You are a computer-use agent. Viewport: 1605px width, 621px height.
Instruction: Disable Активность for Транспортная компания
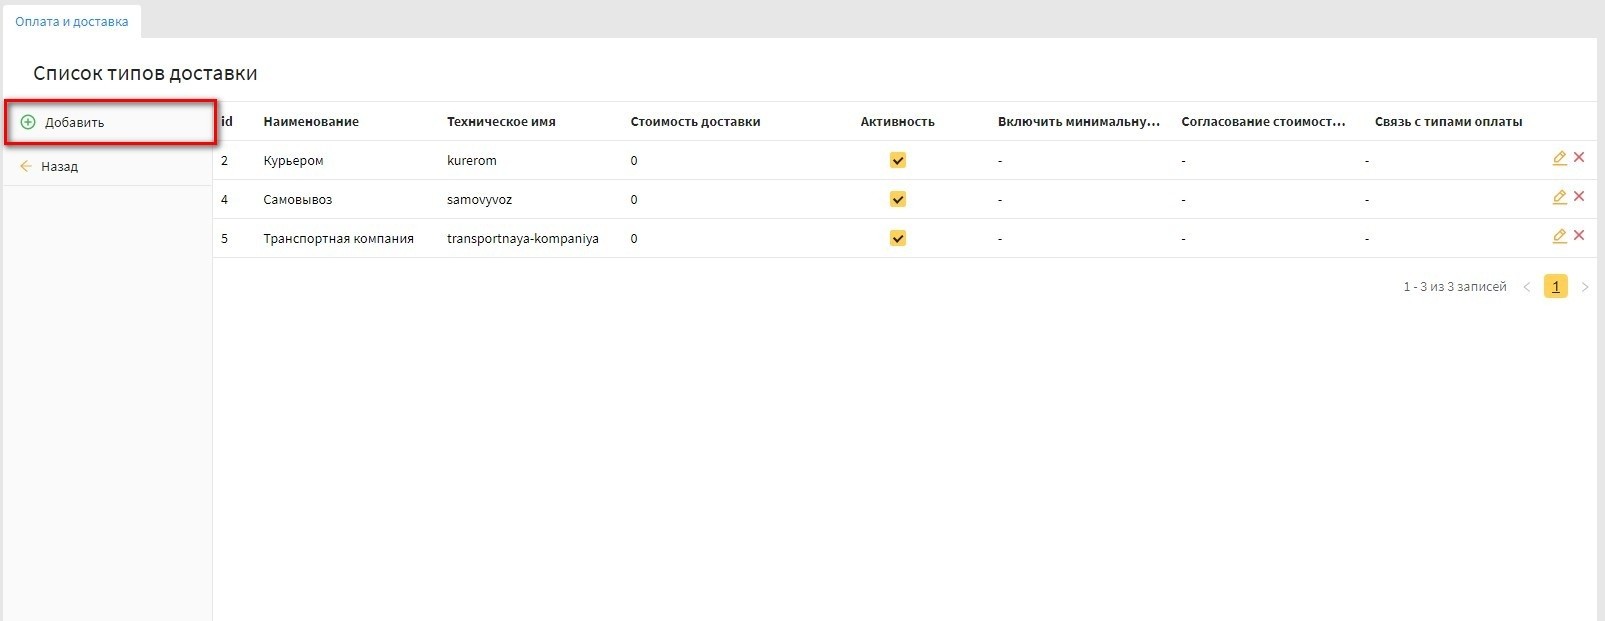897,238
